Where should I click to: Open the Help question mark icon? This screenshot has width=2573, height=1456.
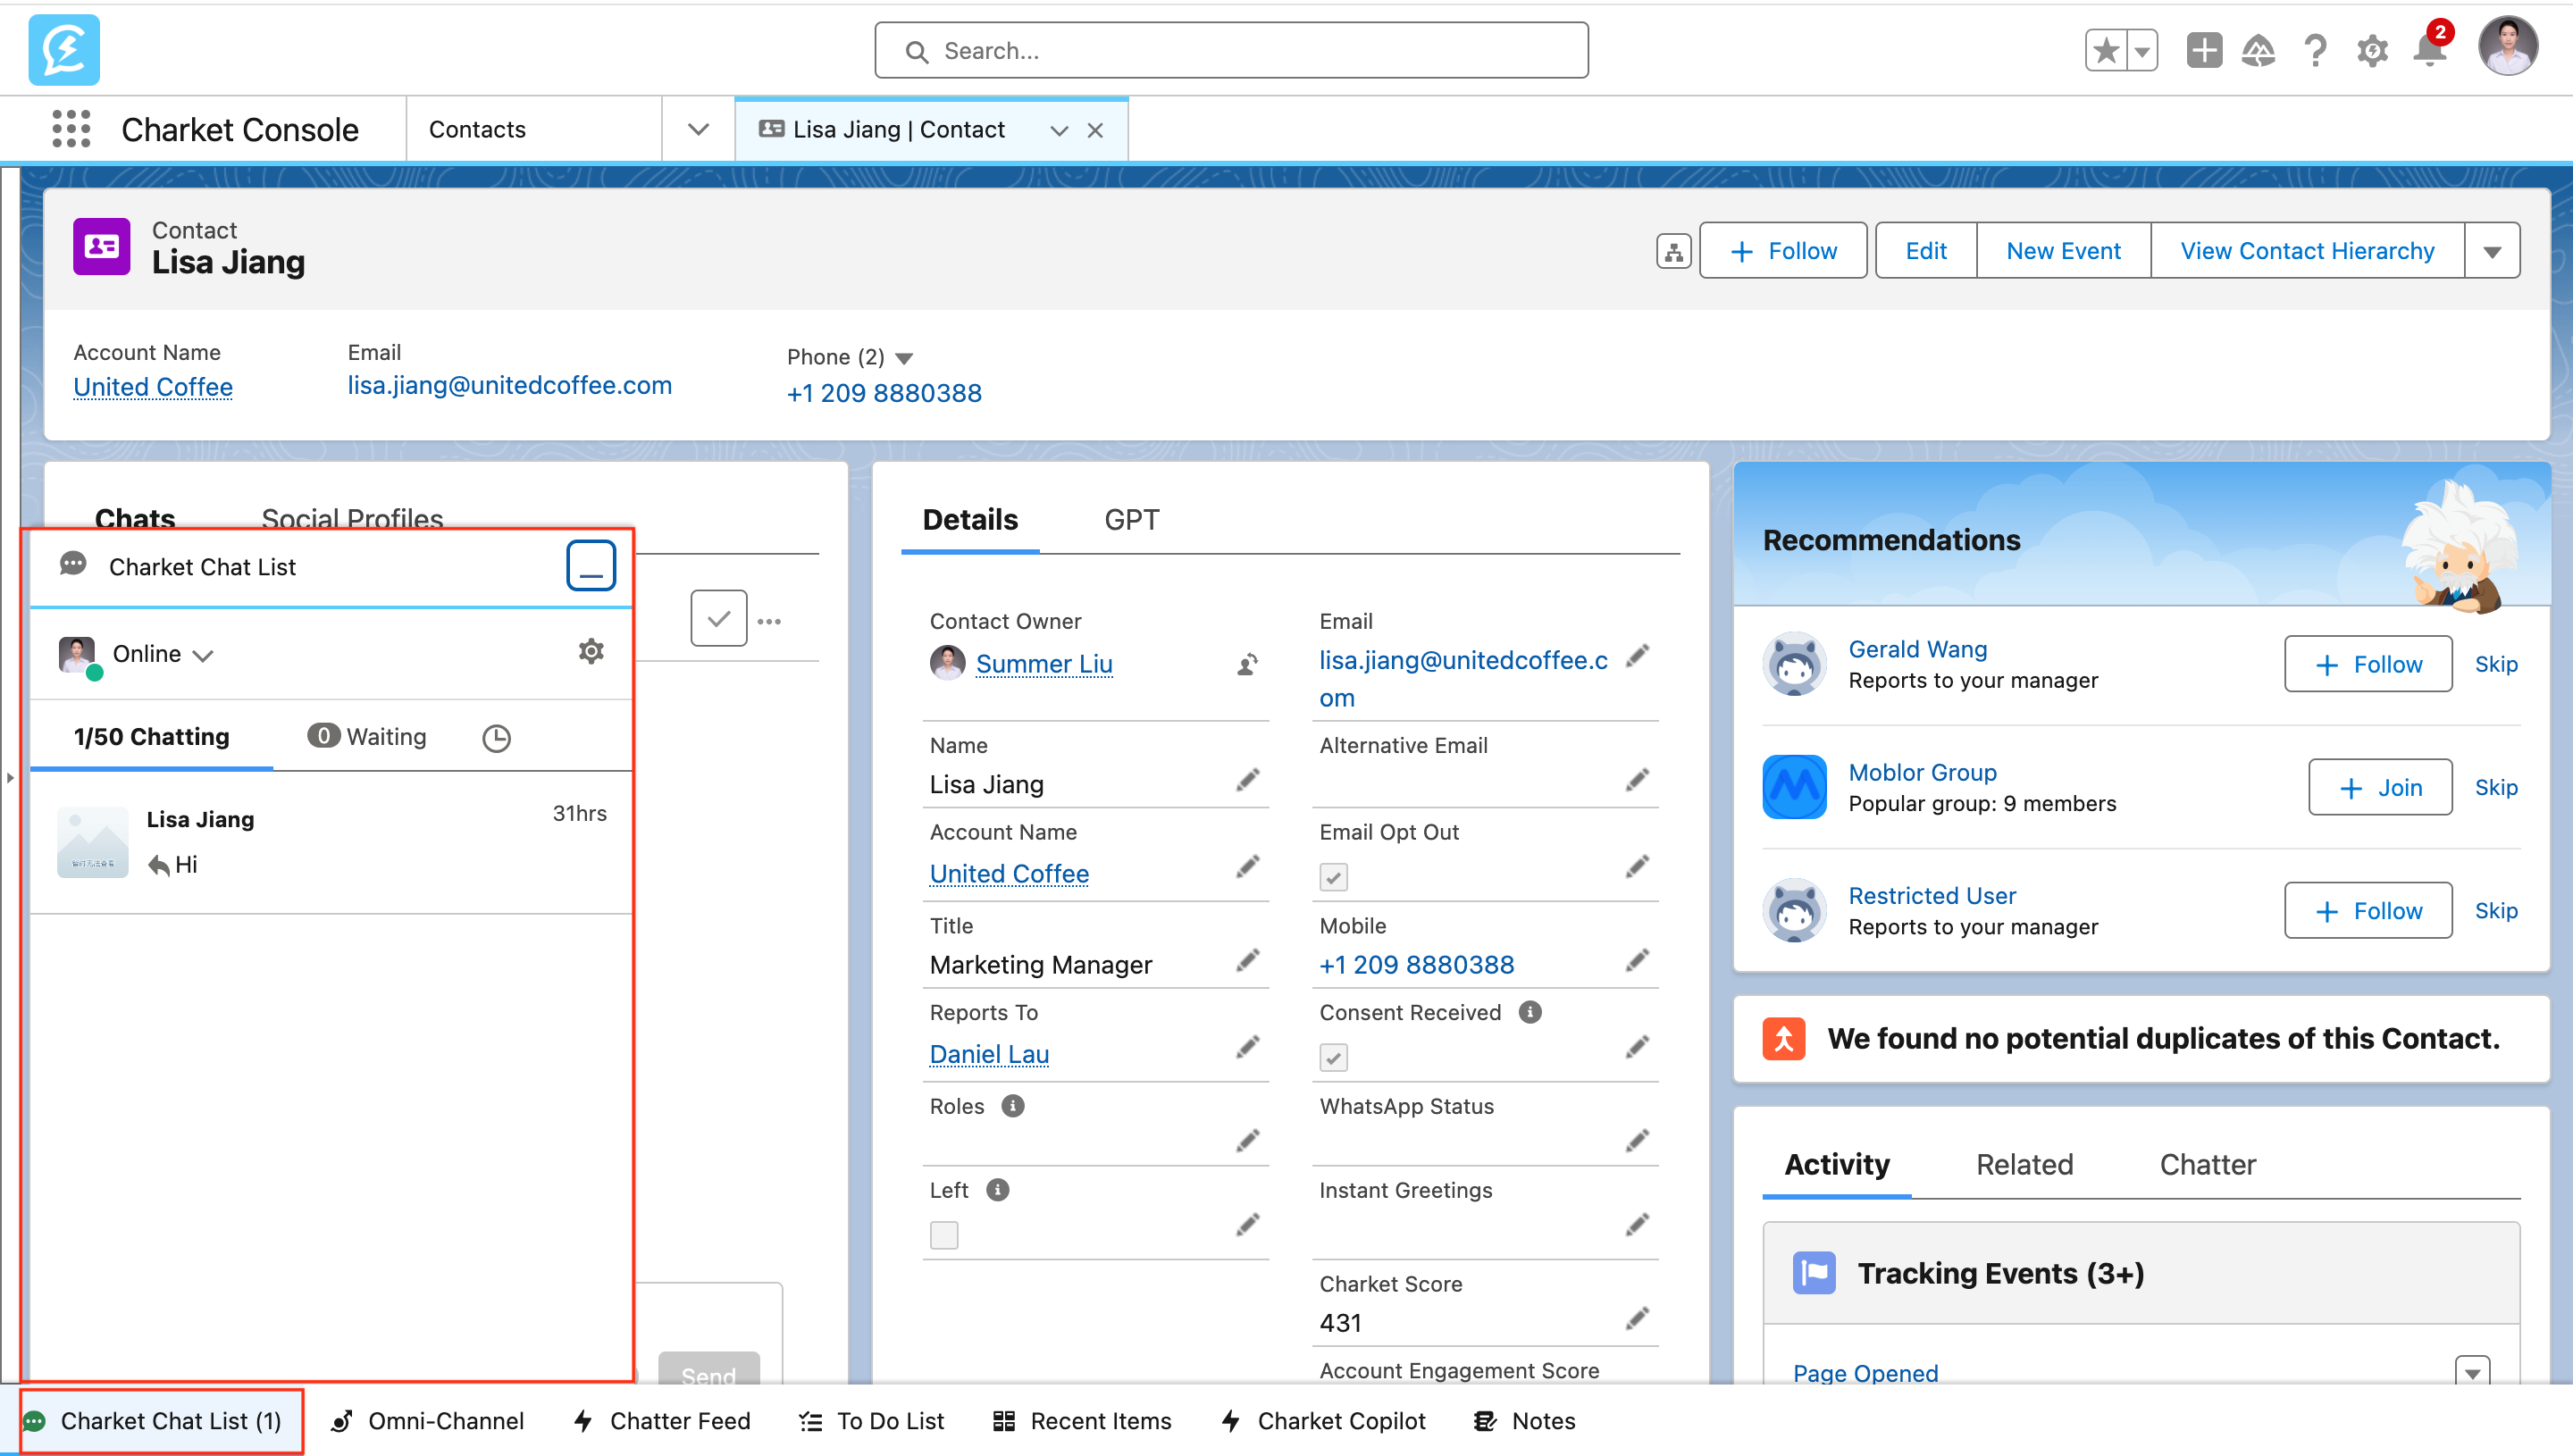[x=2315, y=50]
